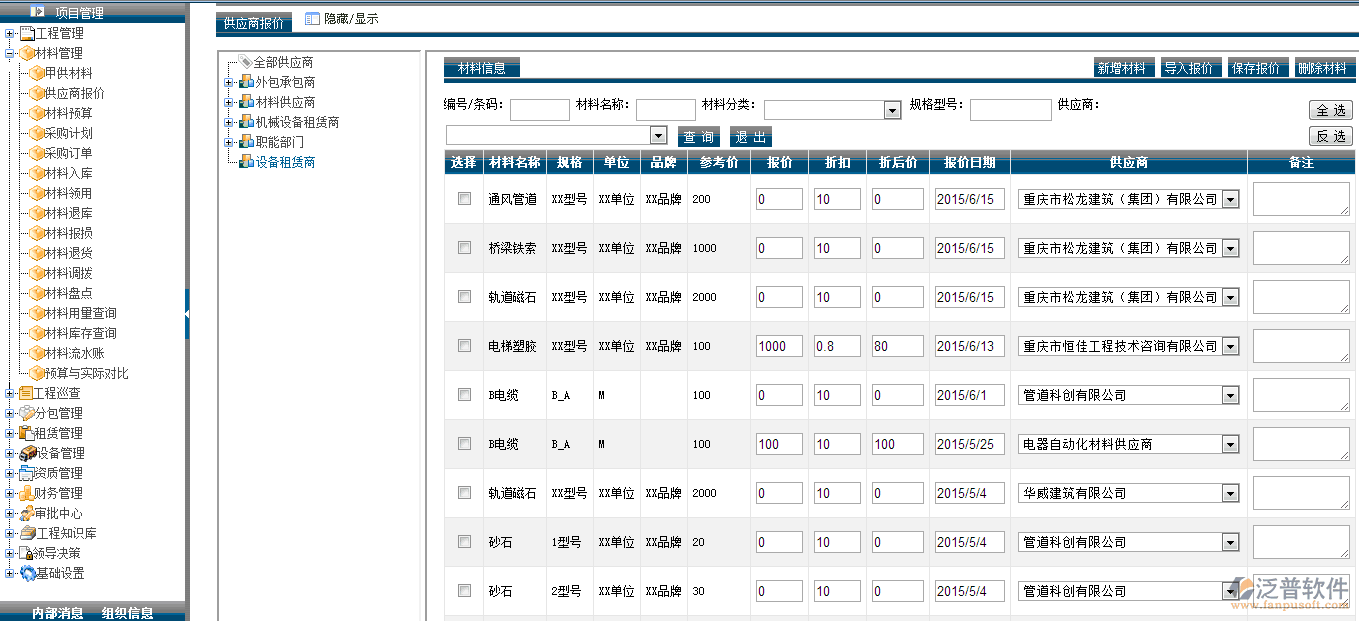Click the 材料盘点 item icon
This screenshot has width=1359, height=621.
(37, 293)
